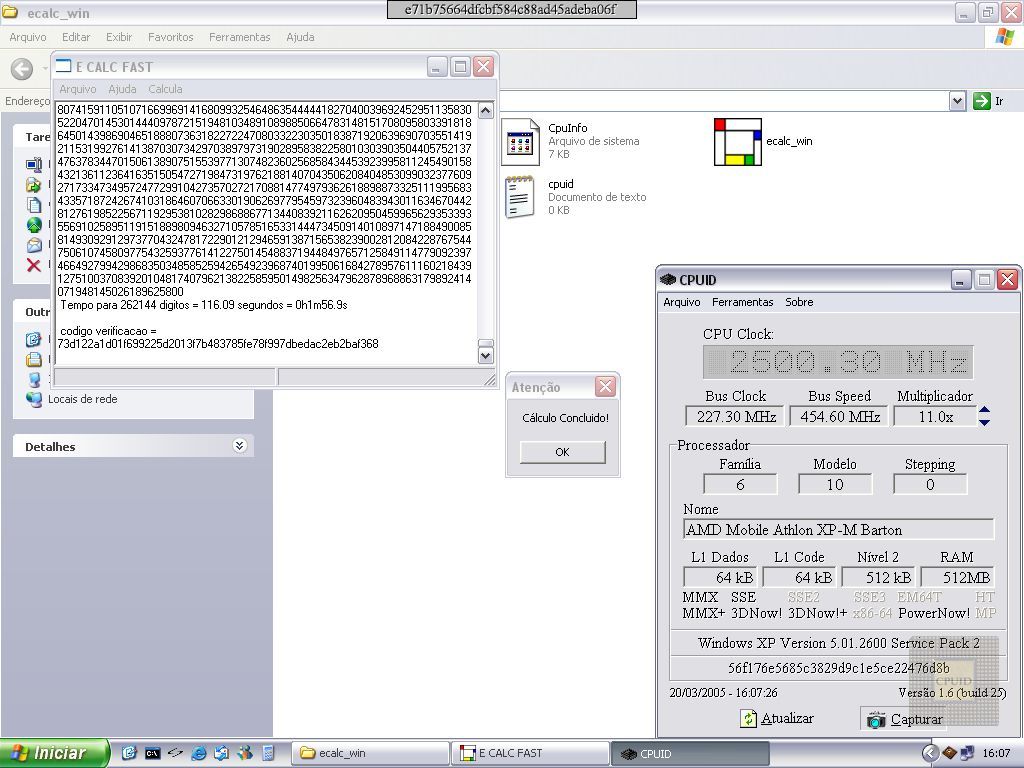Increase the Multiplicador value with up arrow

tap(985, 410)
